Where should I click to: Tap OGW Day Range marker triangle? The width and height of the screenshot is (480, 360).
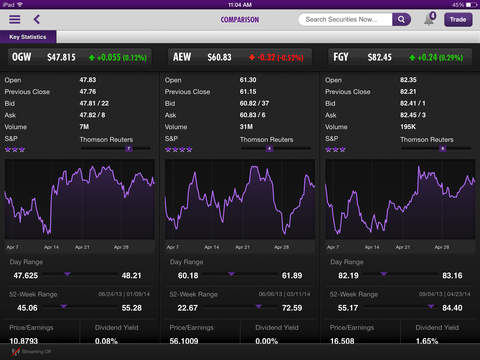tap(68, 274)
